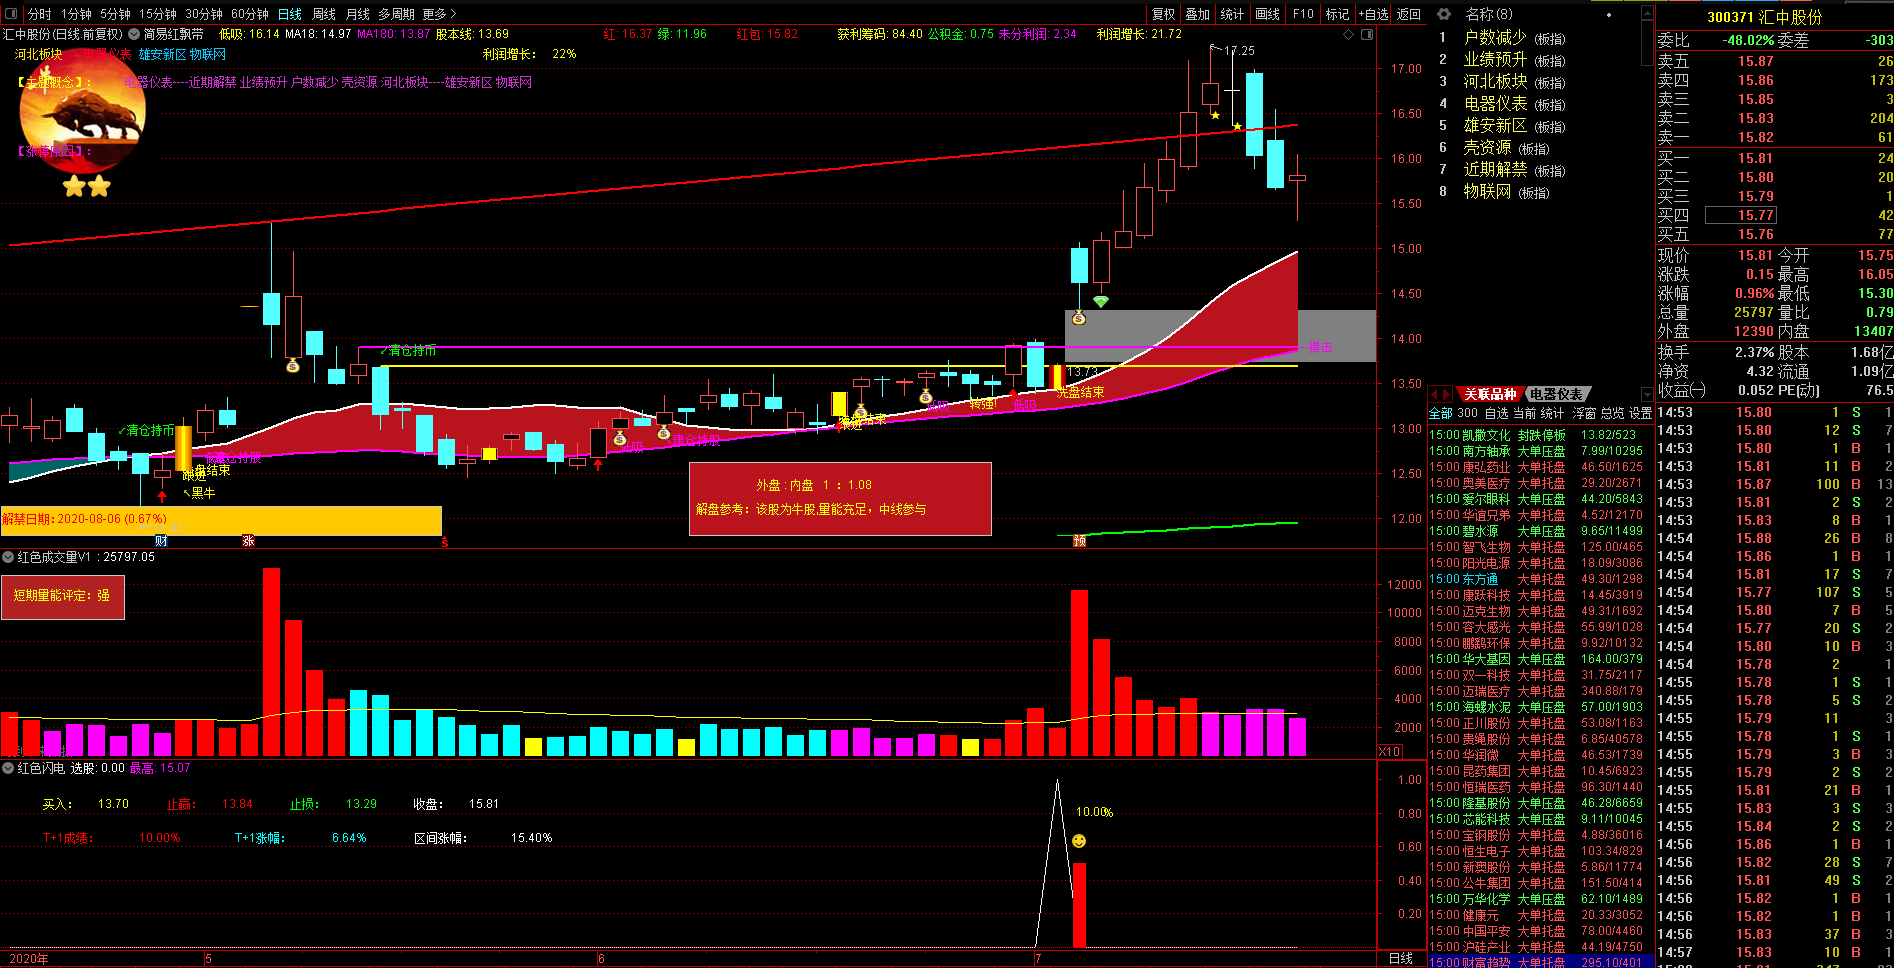
Task: Open 设置 settings in alert list bar
Action: (x=1640, y=413)
